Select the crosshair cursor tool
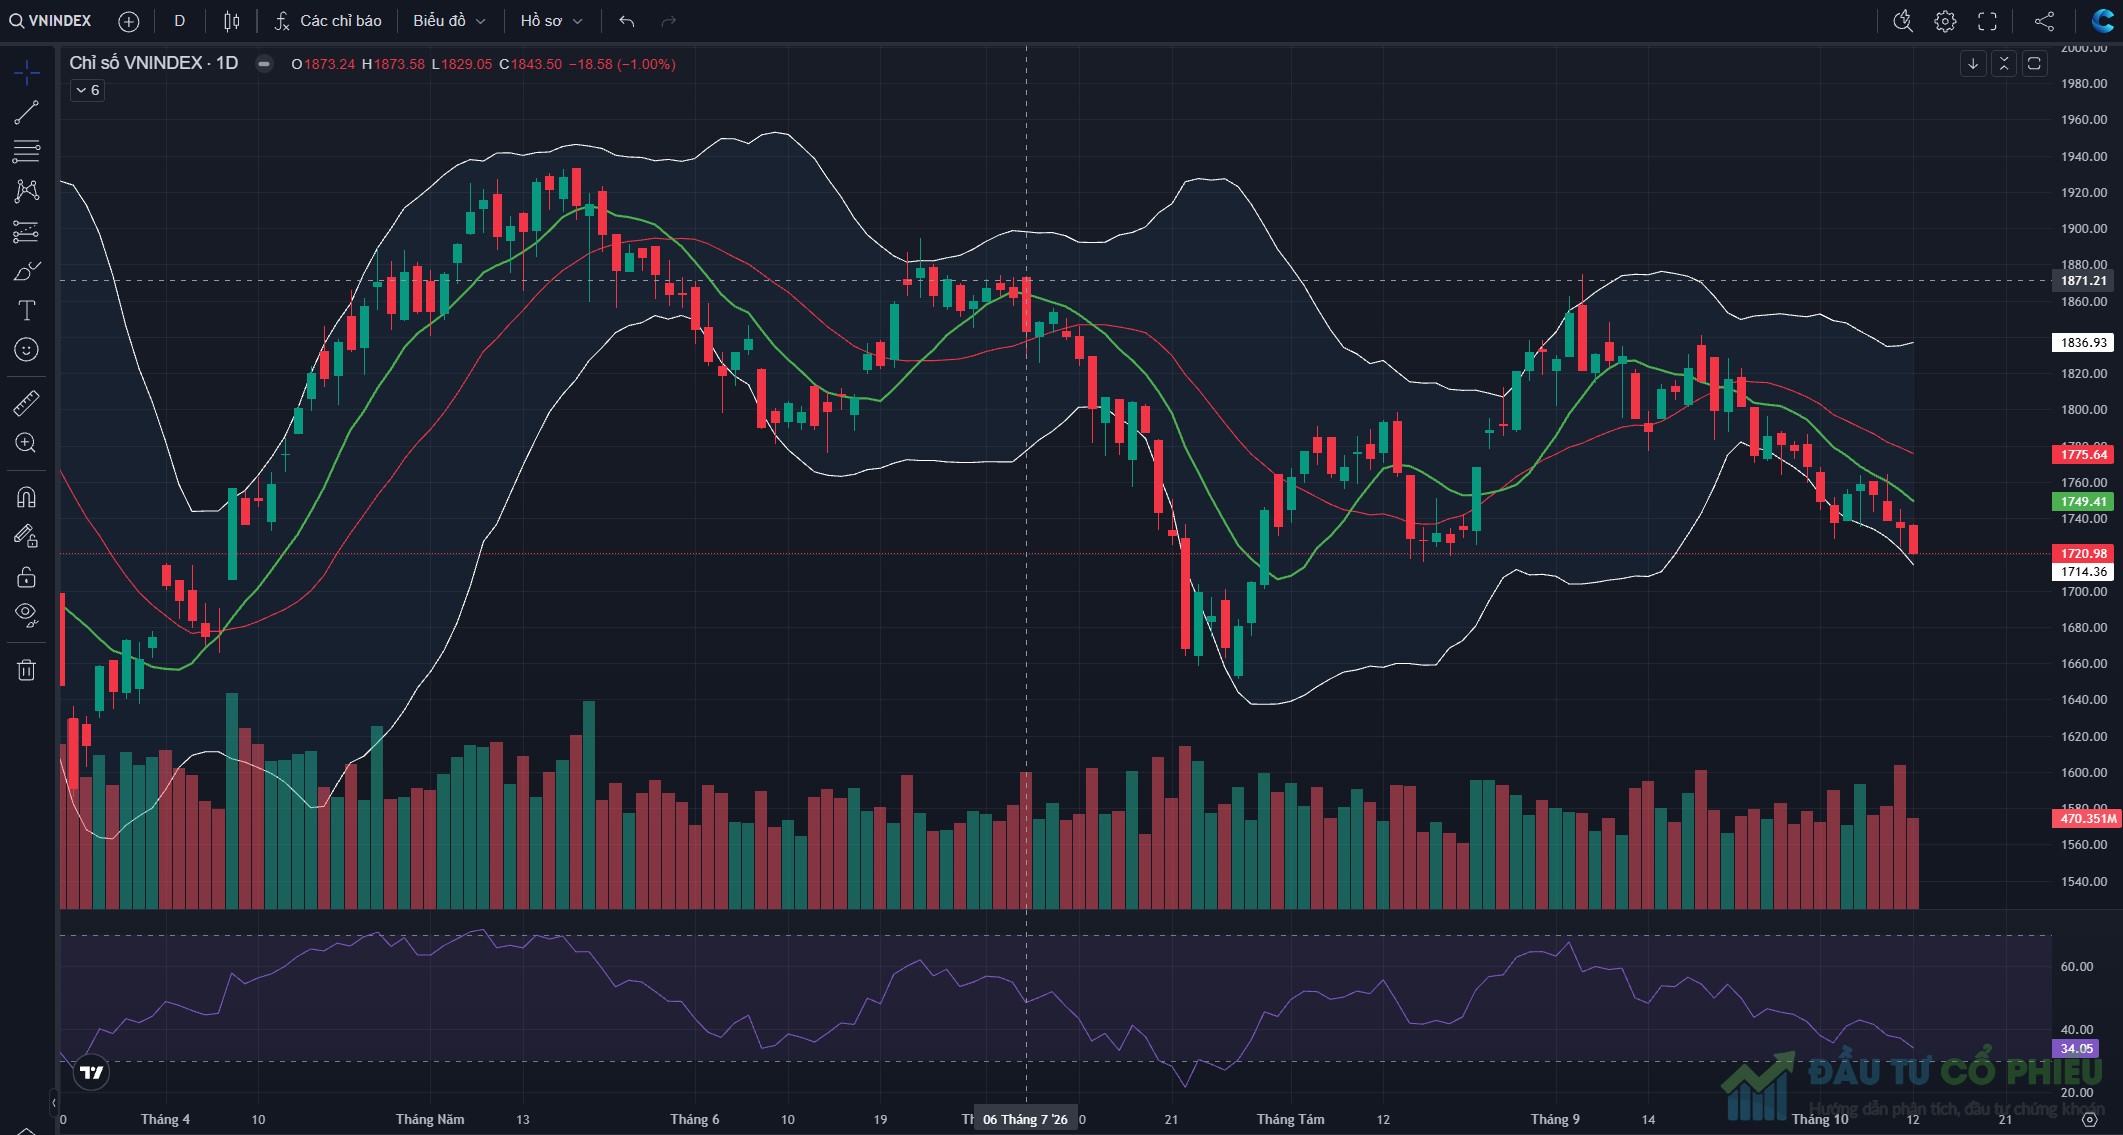 pyautogui.click(x=27, y=72)
